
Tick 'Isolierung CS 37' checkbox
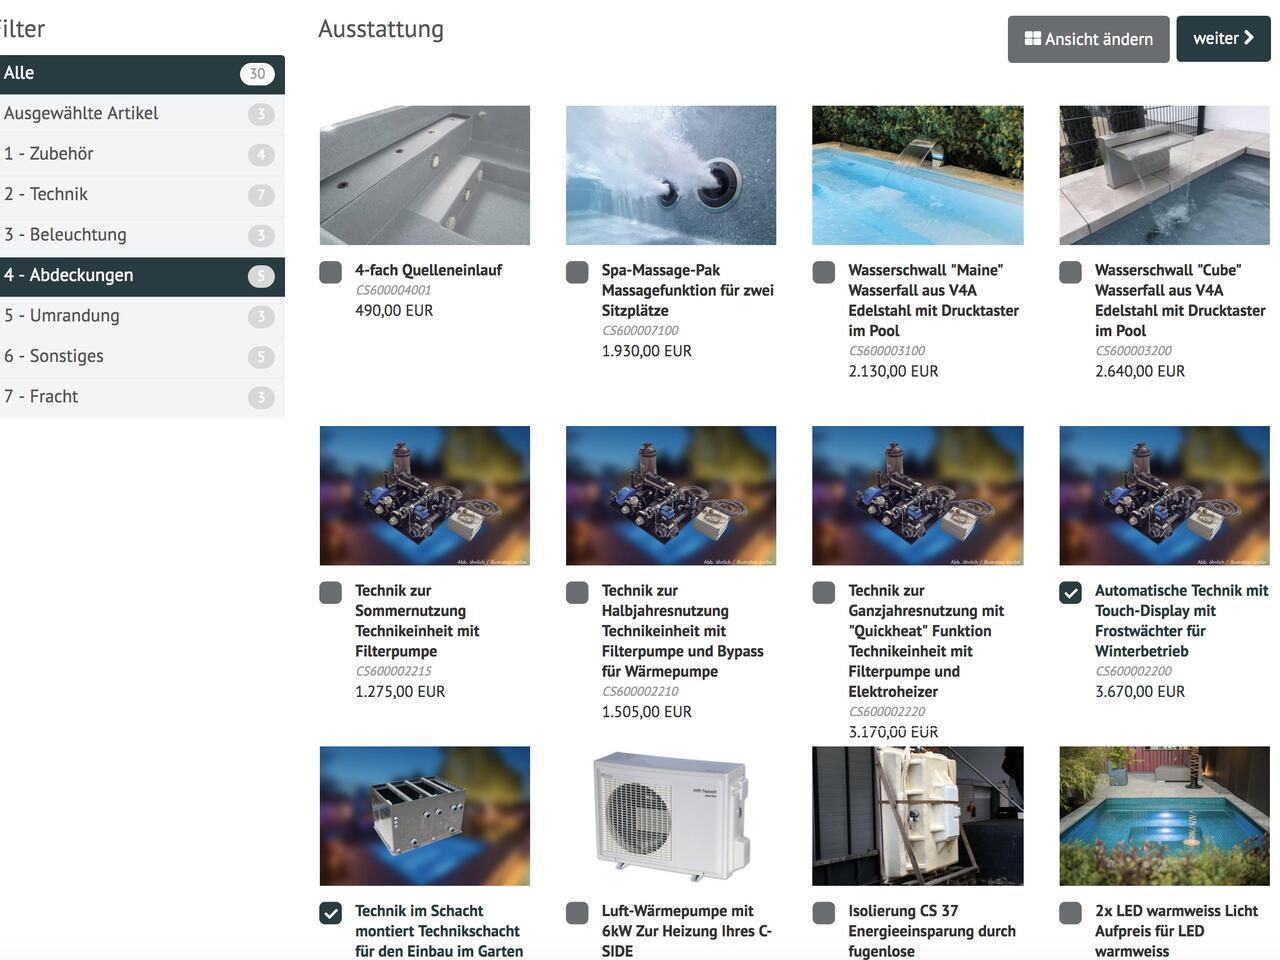(824, 912)
